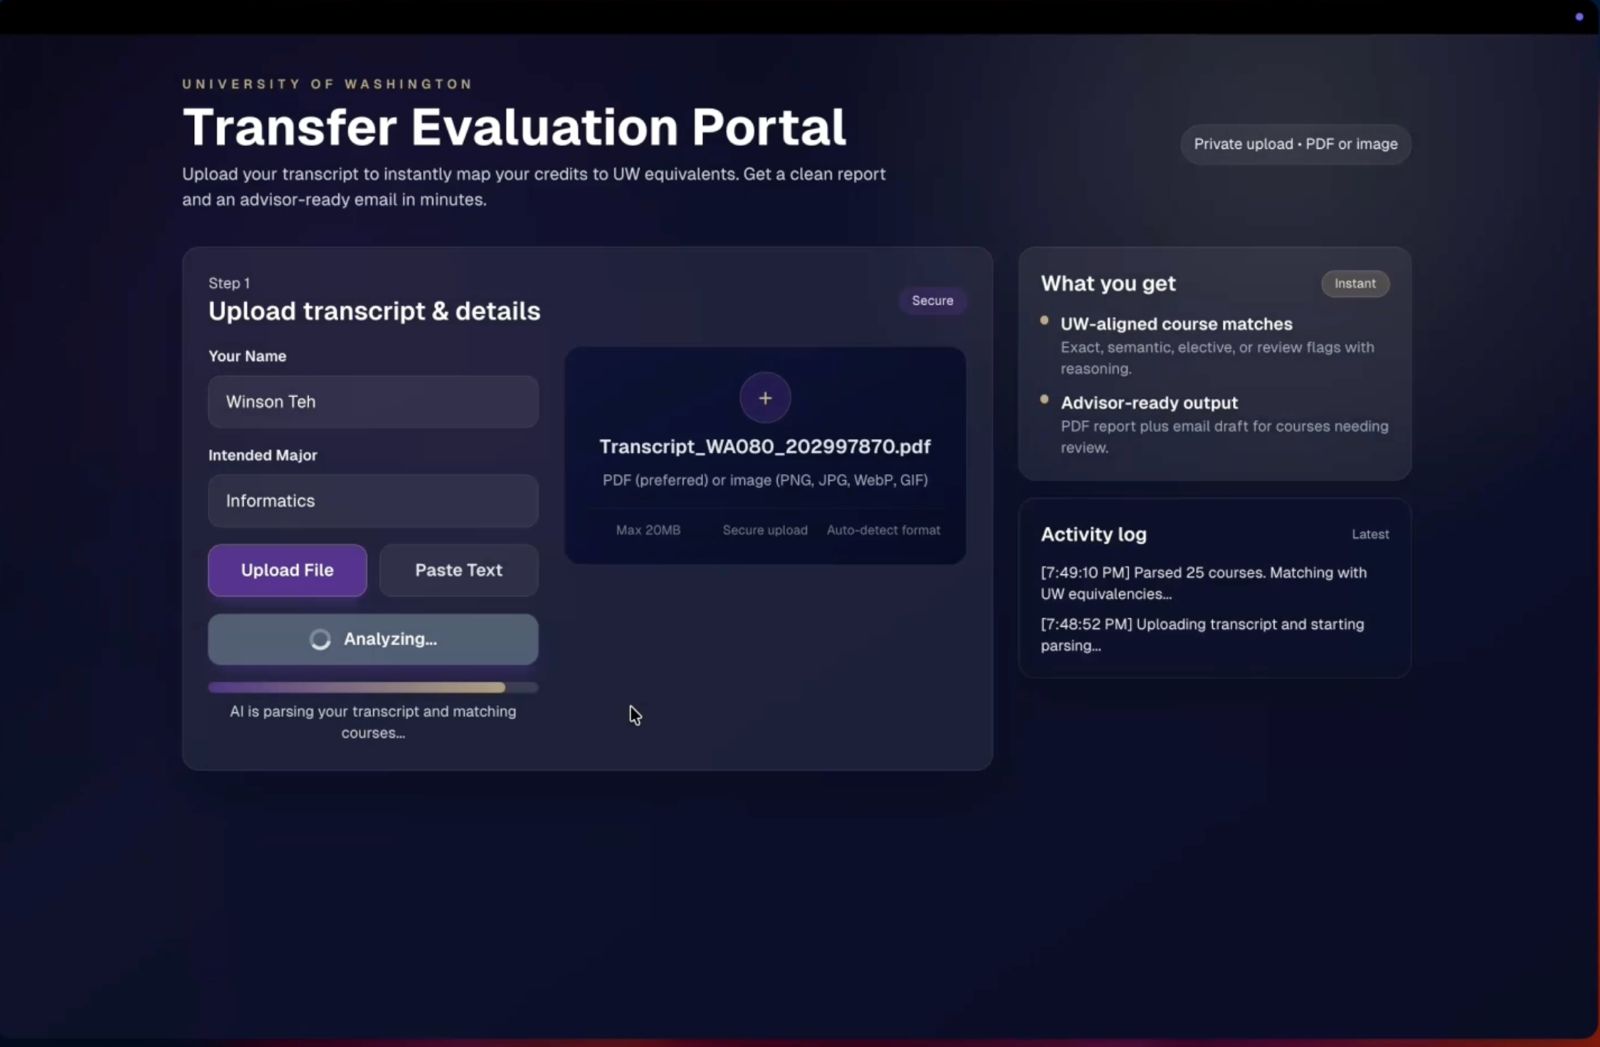The width and height of the screenshot is (1600, 1047).
Task: Click the Intended Major input field
Action: tap(373, 501)
